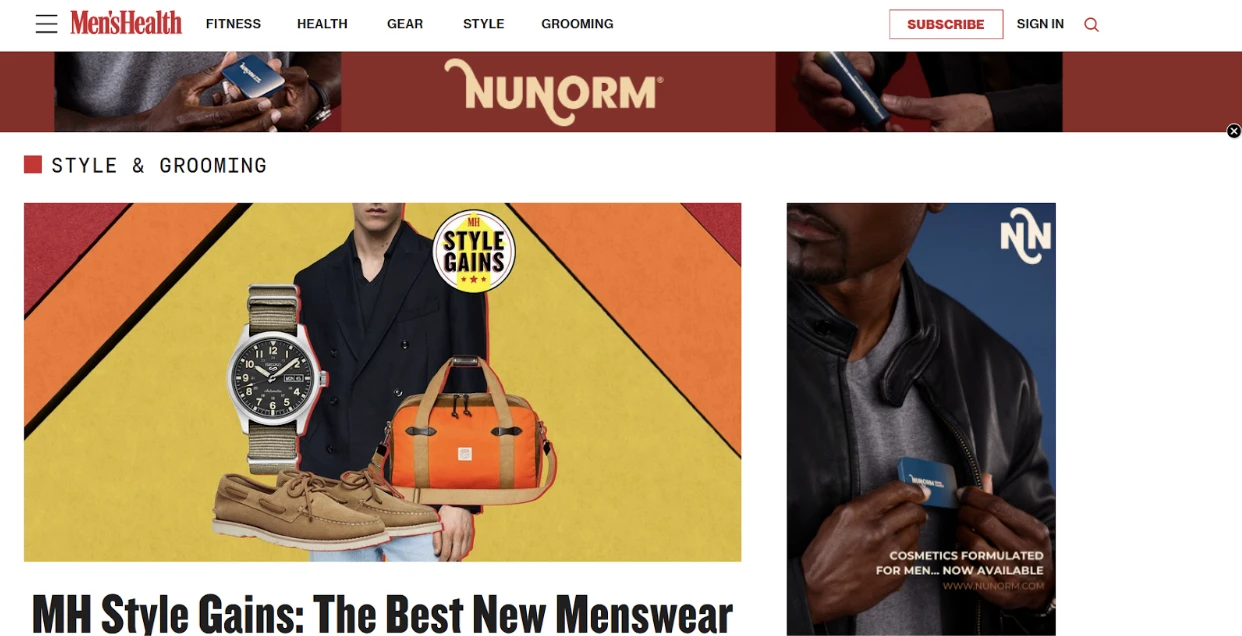Click the red Style & Grooming square marker
This screenshot has width=1242, height=636.
pyautogui.click(x=33, y=164)
